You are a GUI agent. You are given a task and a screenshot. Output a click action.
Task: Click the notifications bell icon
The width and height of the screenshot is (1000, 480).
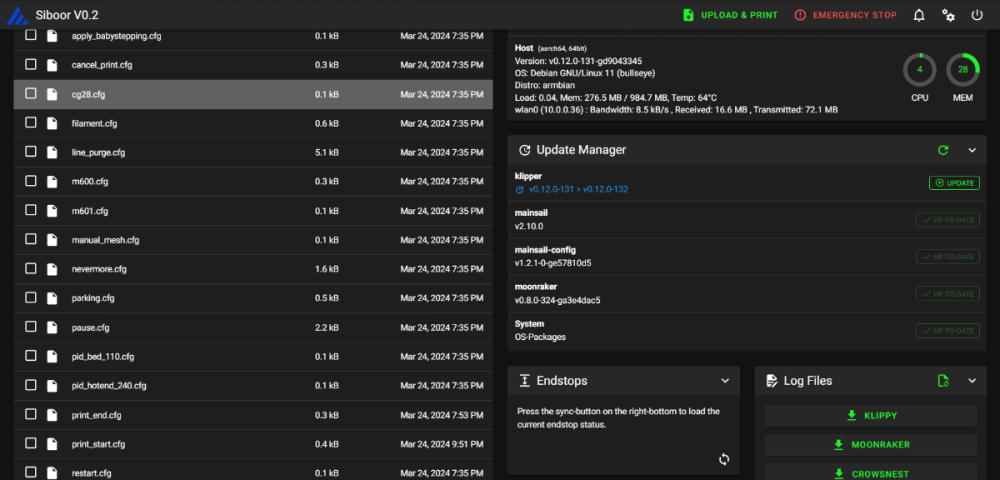tap(918, 15)
